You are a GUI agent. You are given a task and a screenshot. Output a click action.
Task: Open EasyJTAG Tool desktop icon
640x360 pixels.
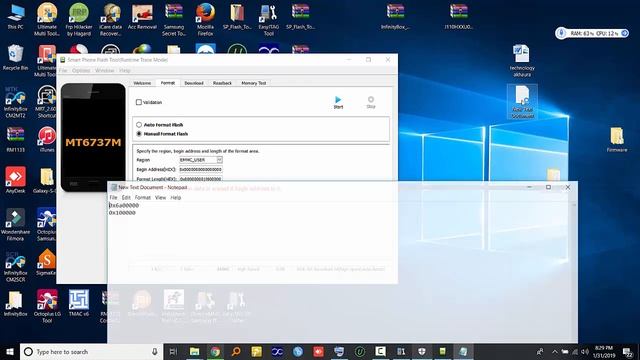(x=269, y=20)
